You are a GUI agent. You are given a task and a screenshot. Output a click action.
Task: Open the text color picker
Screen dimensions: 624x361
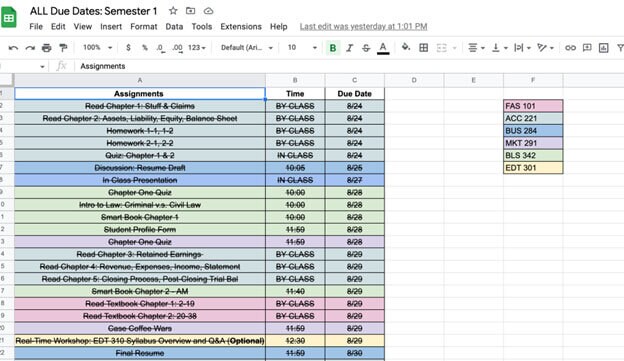383,48
